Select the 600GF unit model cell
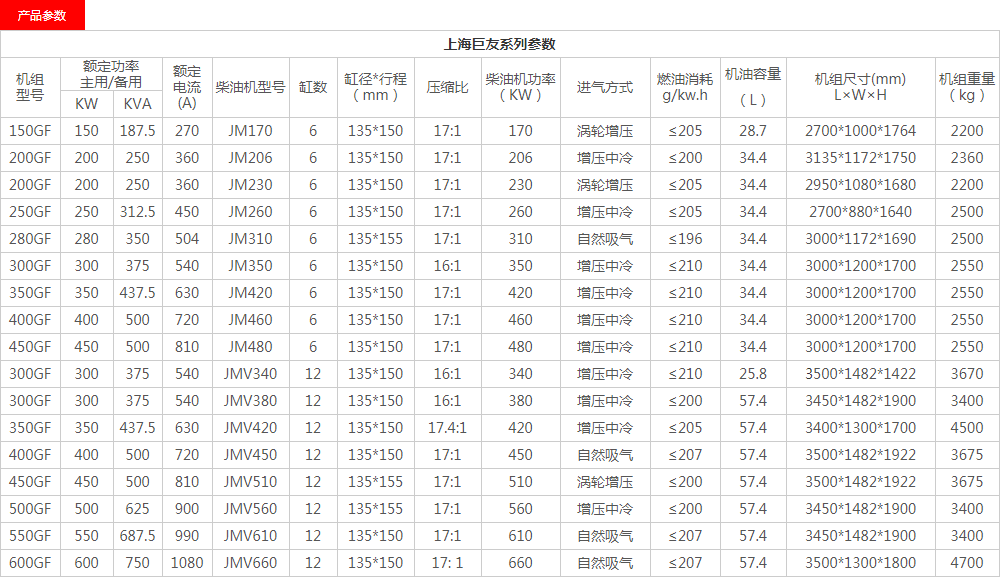Viewport: 1002px width, 577px height. [30, 563]
